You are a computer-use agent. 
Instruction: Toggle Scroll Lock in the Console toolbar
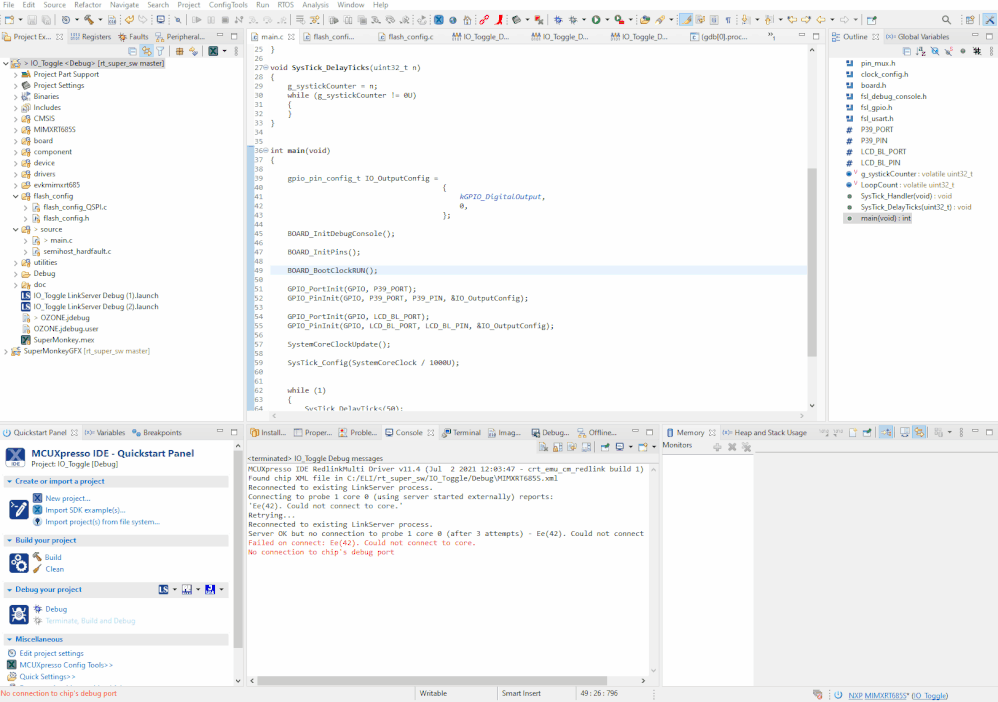pos(558,447)
